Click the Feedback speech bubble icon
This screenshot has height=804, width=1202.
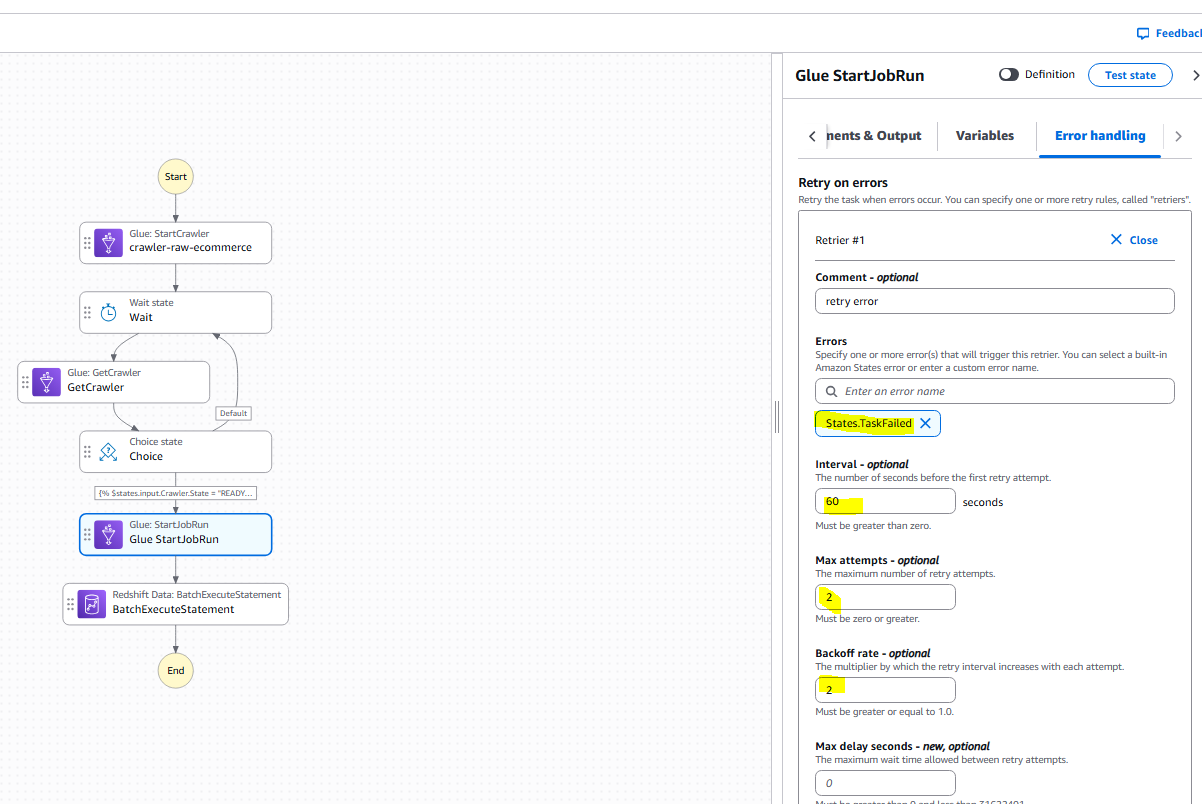tap(1143, 33)
